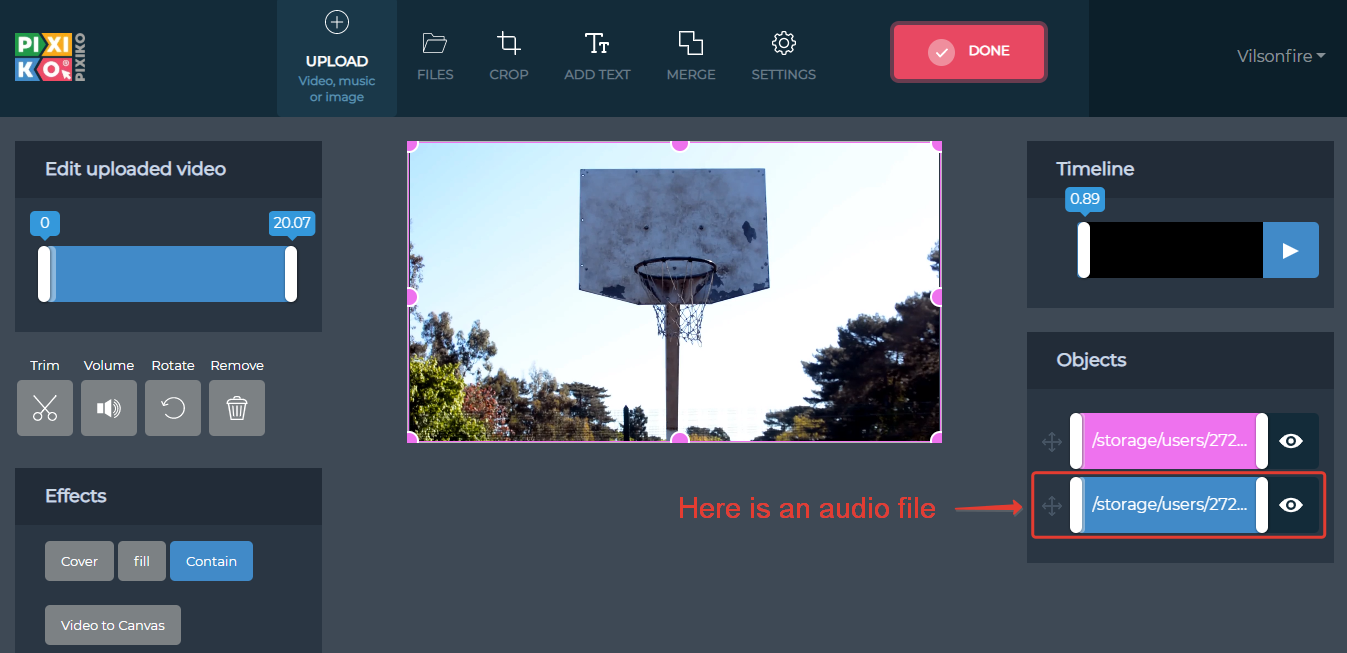This screenshot has height=653, width=1347.
Task: Click the blue trim range bar
Action: tap(168, 274)
